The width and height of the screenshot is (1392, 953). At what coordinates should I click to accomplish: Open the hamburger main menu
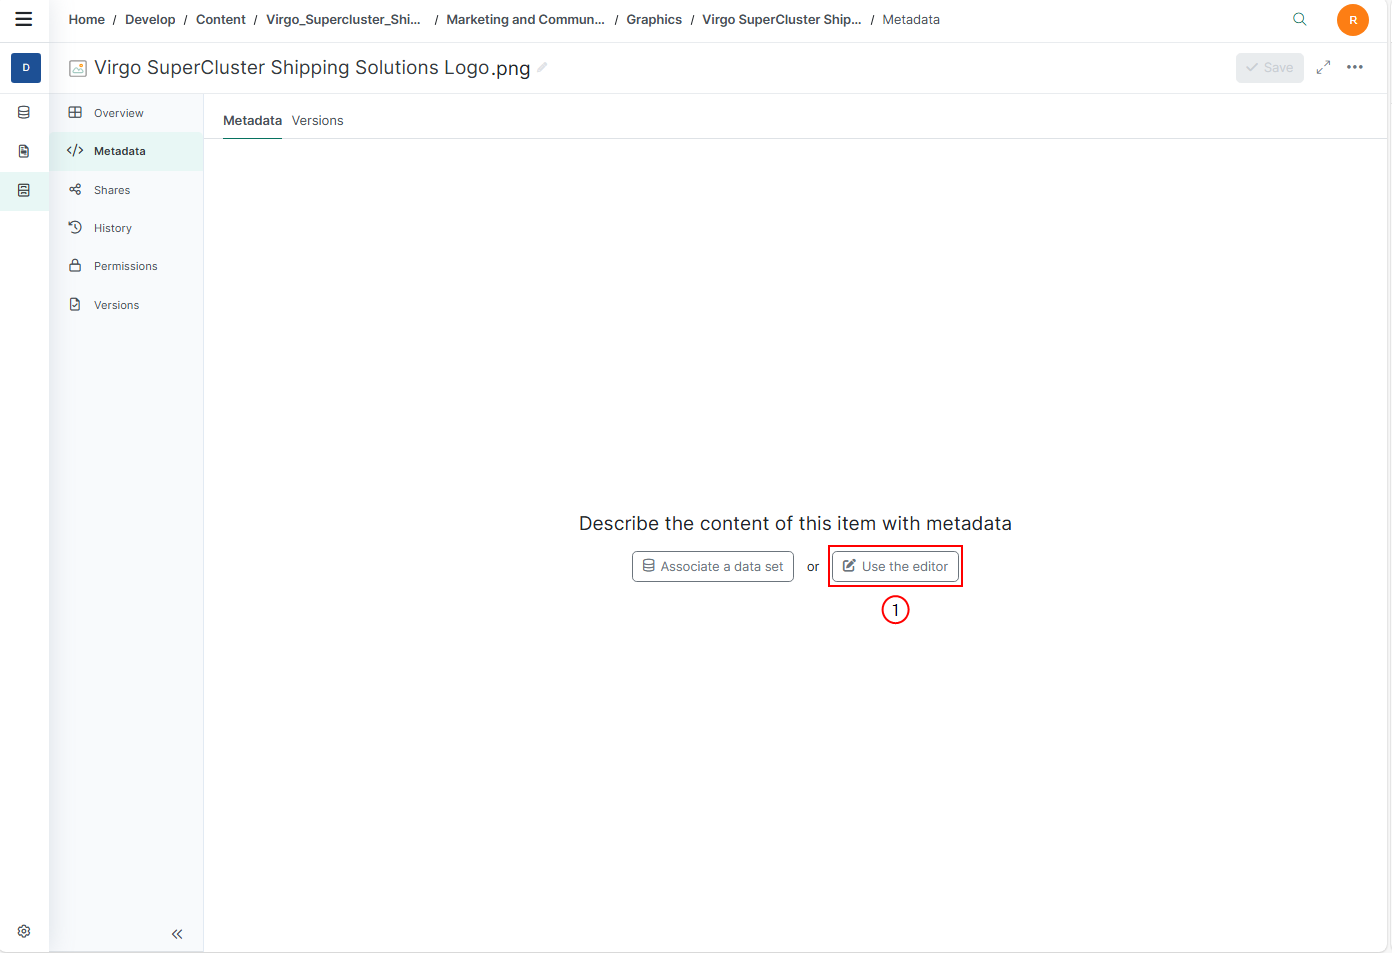(x=24, y=19)
